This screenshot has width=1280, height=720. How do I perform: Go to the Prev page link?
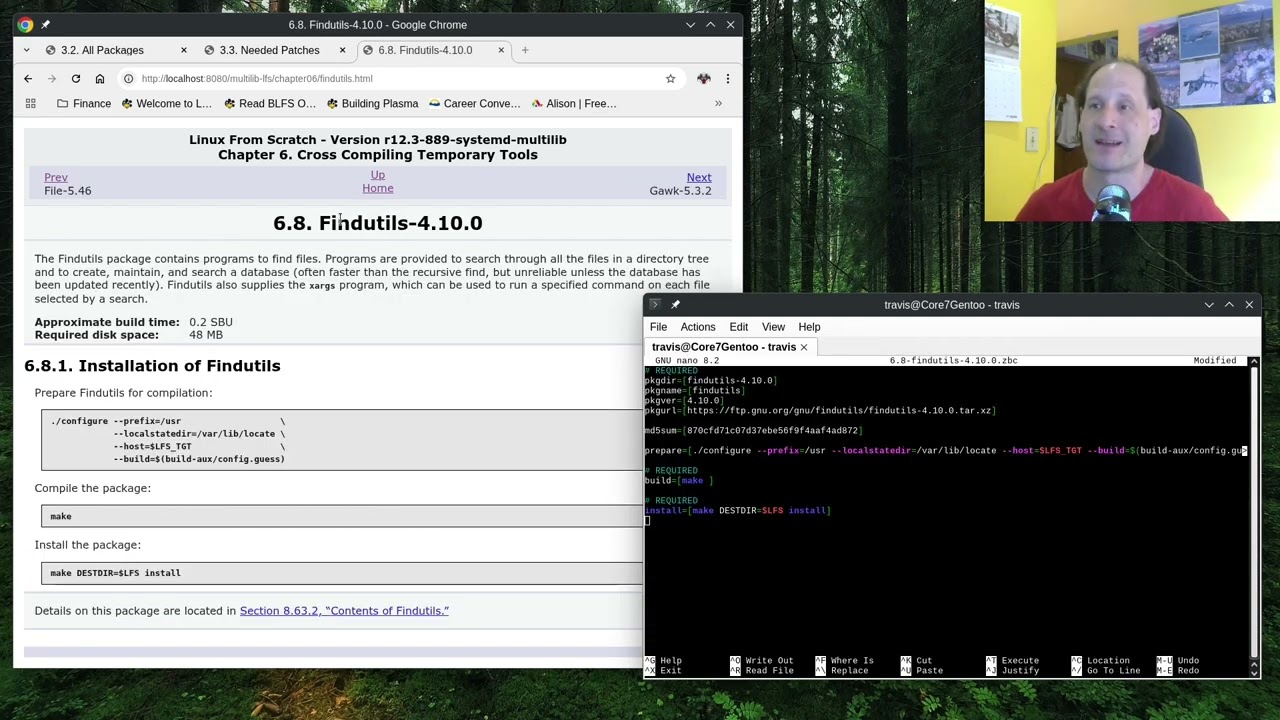(56, 177)
